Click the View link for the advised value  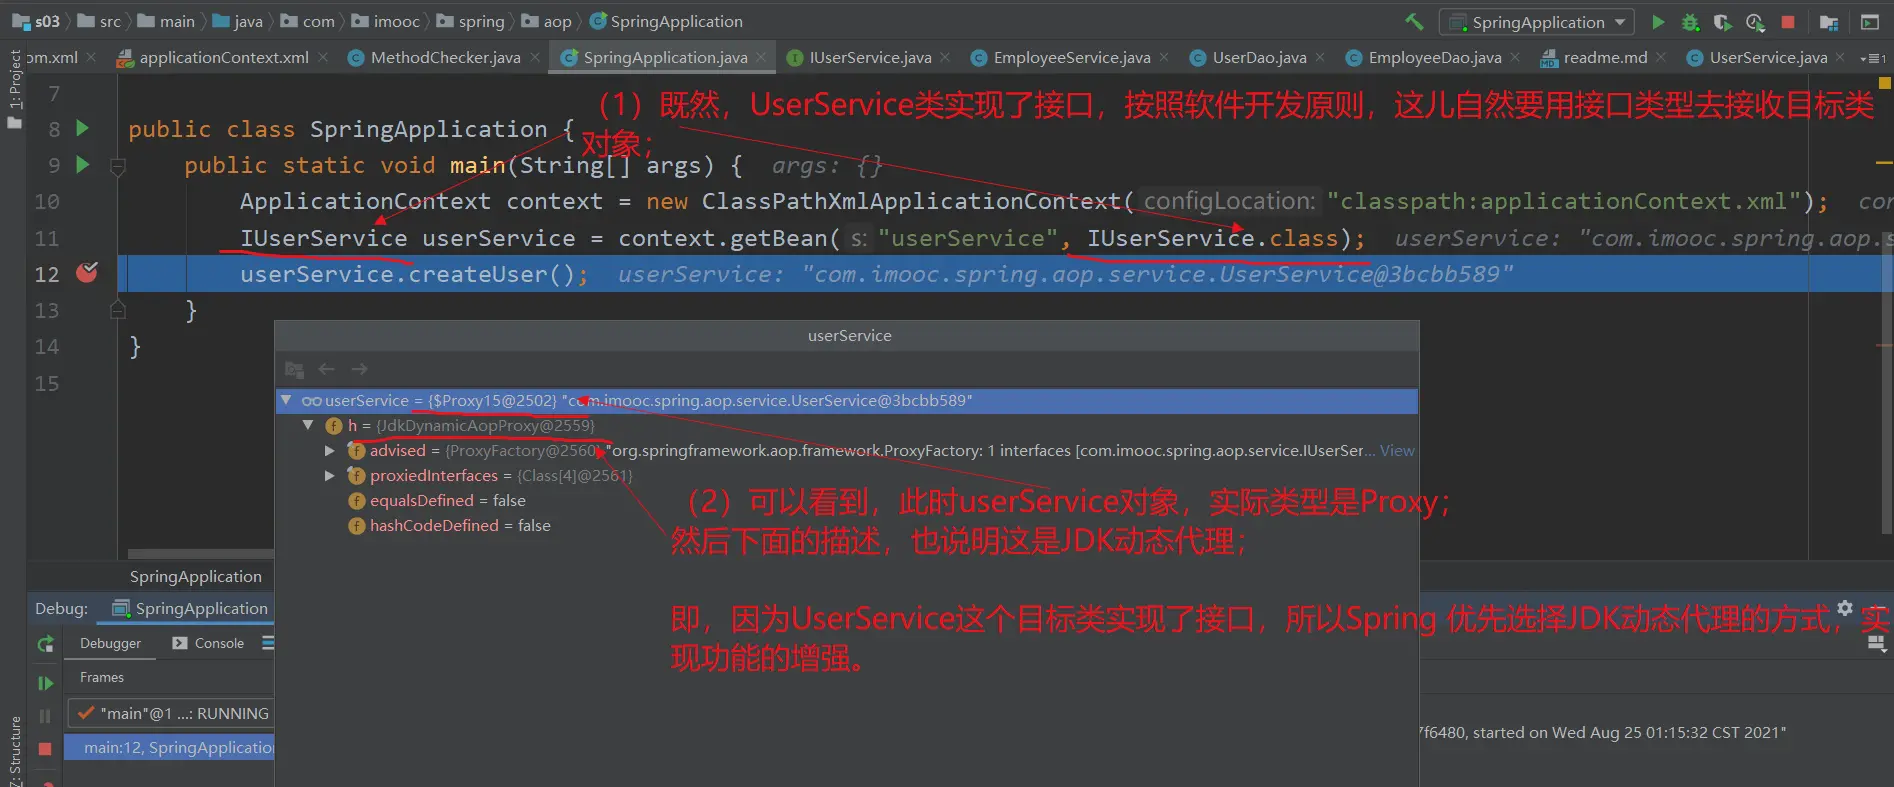(1397, 450)
